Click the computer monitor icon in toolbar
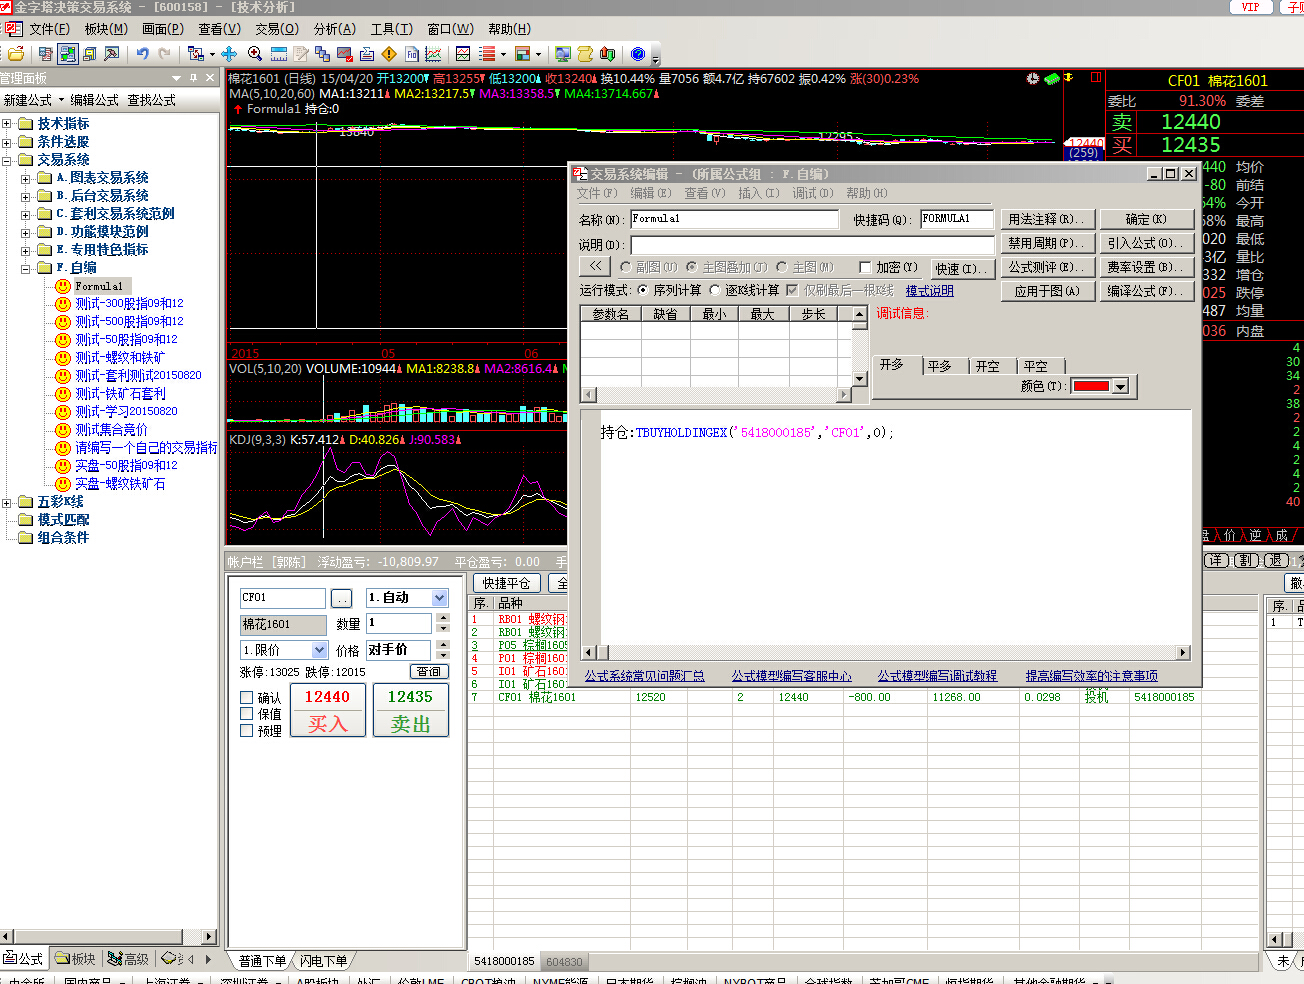 (563, 54)
